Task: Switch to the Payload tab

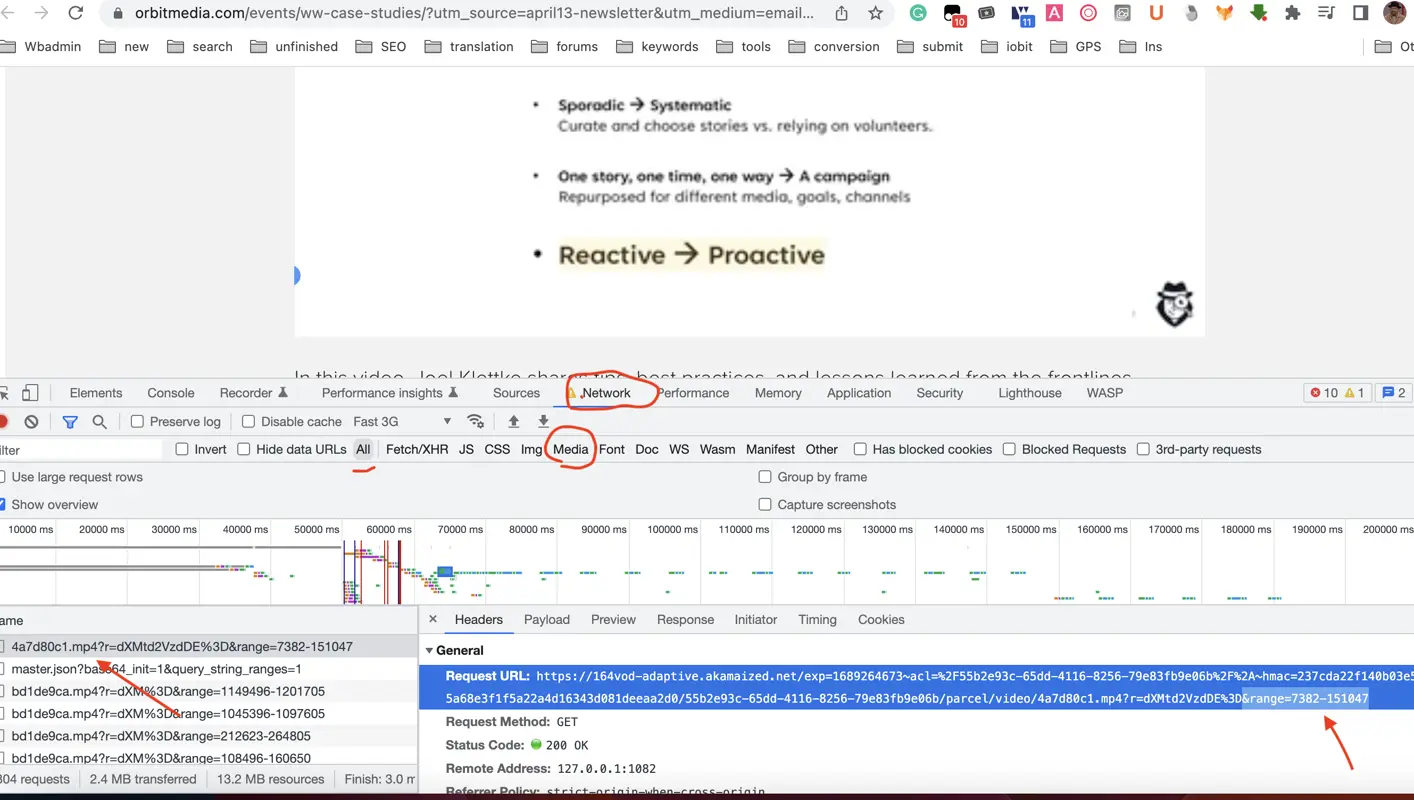Action: coord(546,619)
